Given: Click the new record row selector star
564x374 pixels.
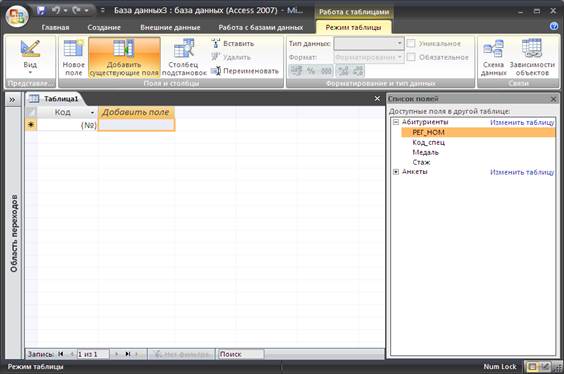Looking at the screenshot, I should 31,125.
